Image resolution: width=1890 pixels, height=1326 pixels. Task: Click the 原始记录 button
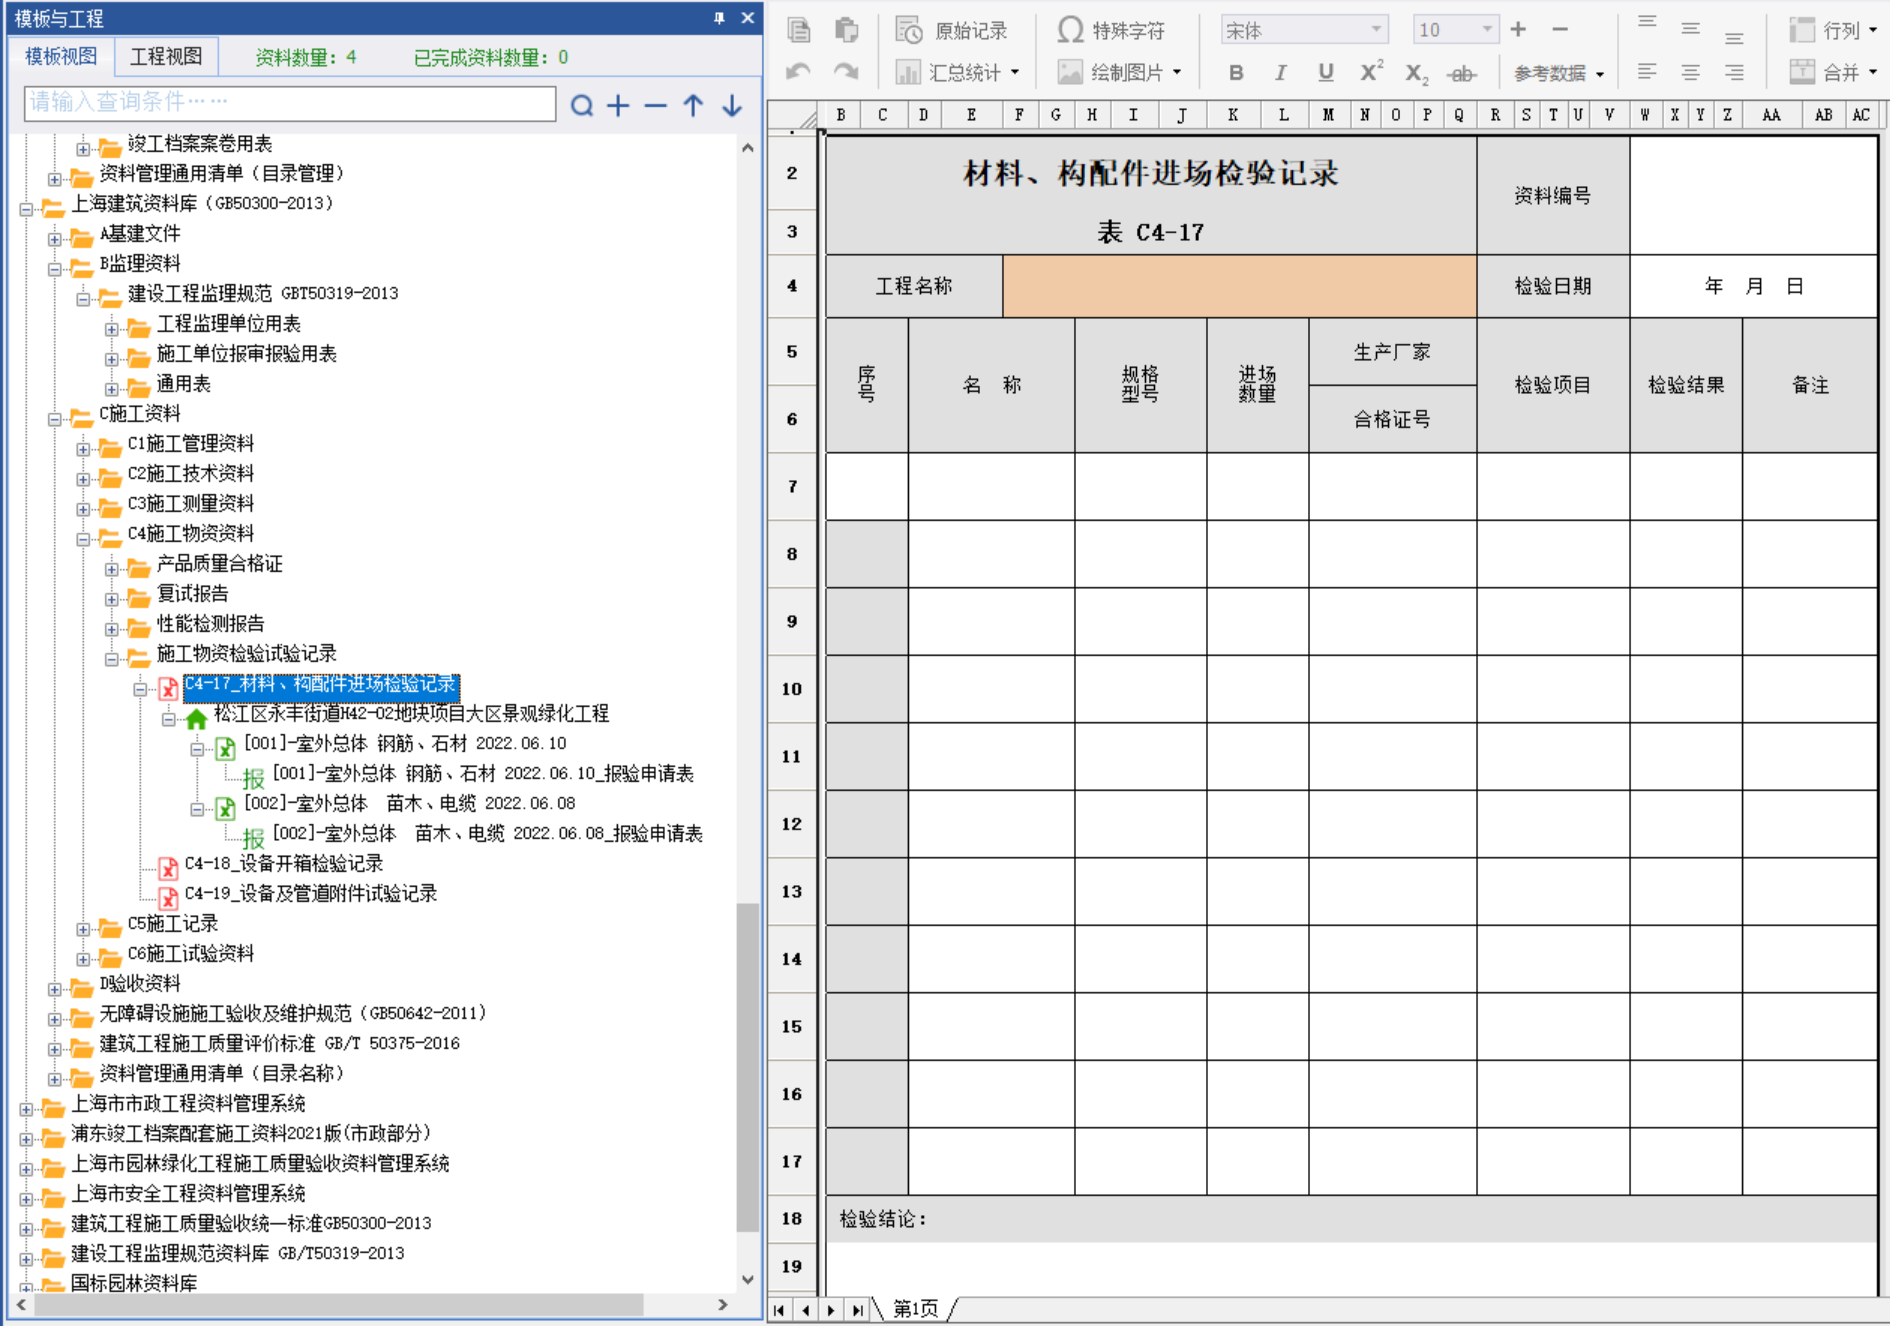tap(952, 30)
